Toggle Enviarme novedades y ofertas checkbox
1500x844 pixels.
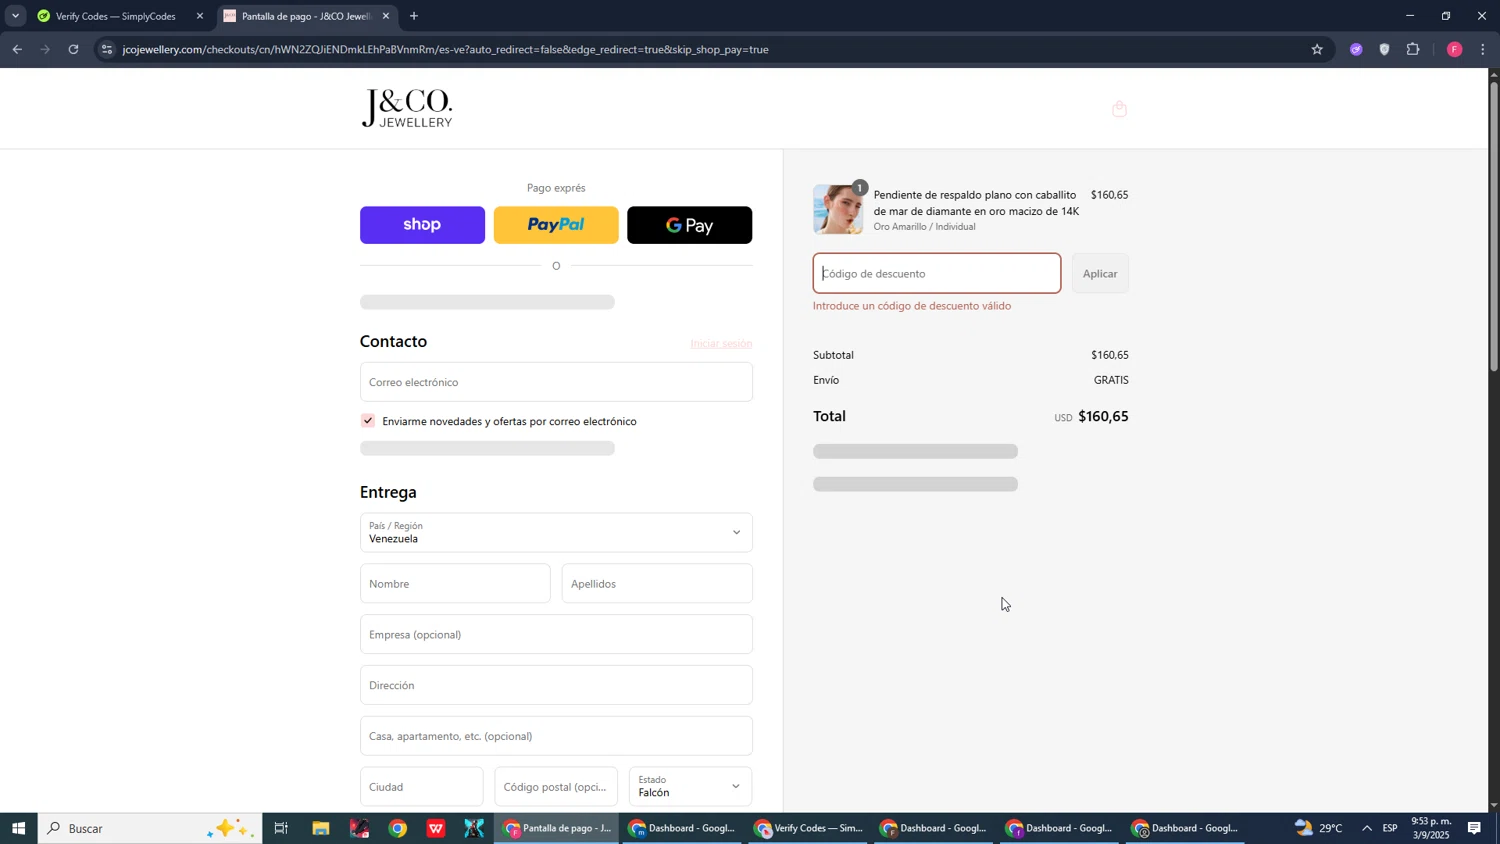click(368, 421)
